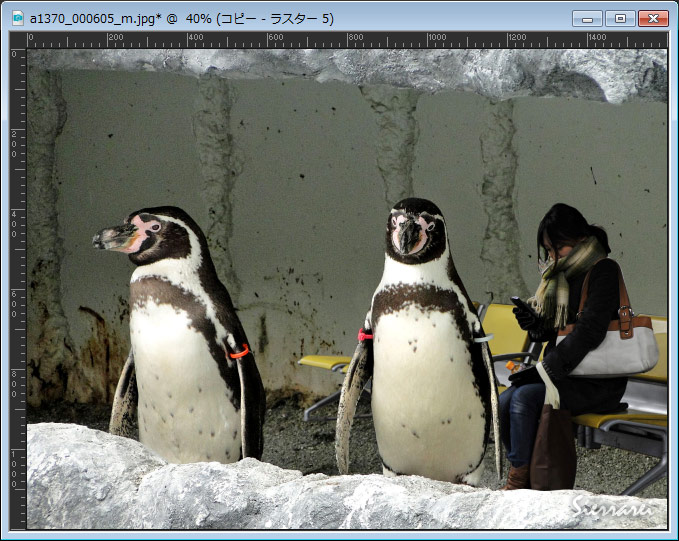Minimize the a1370_000605_m.jpg image window
The image size is (679, 541).
click(587, 18)
